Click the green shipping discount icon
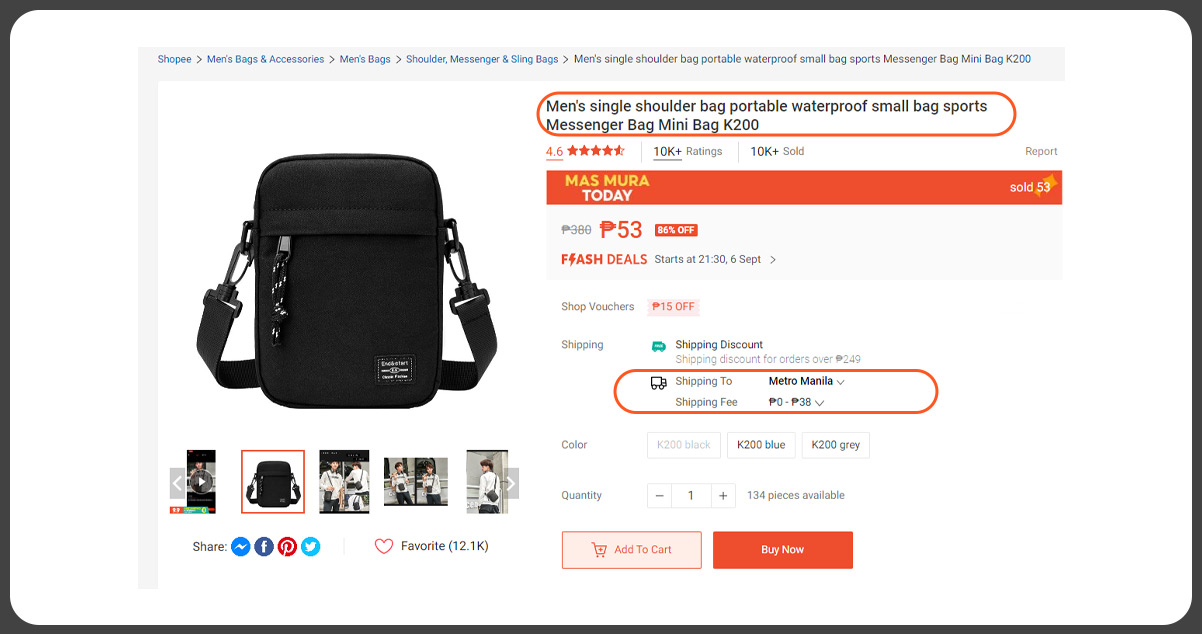1202x634 pixels. point(658,345)
